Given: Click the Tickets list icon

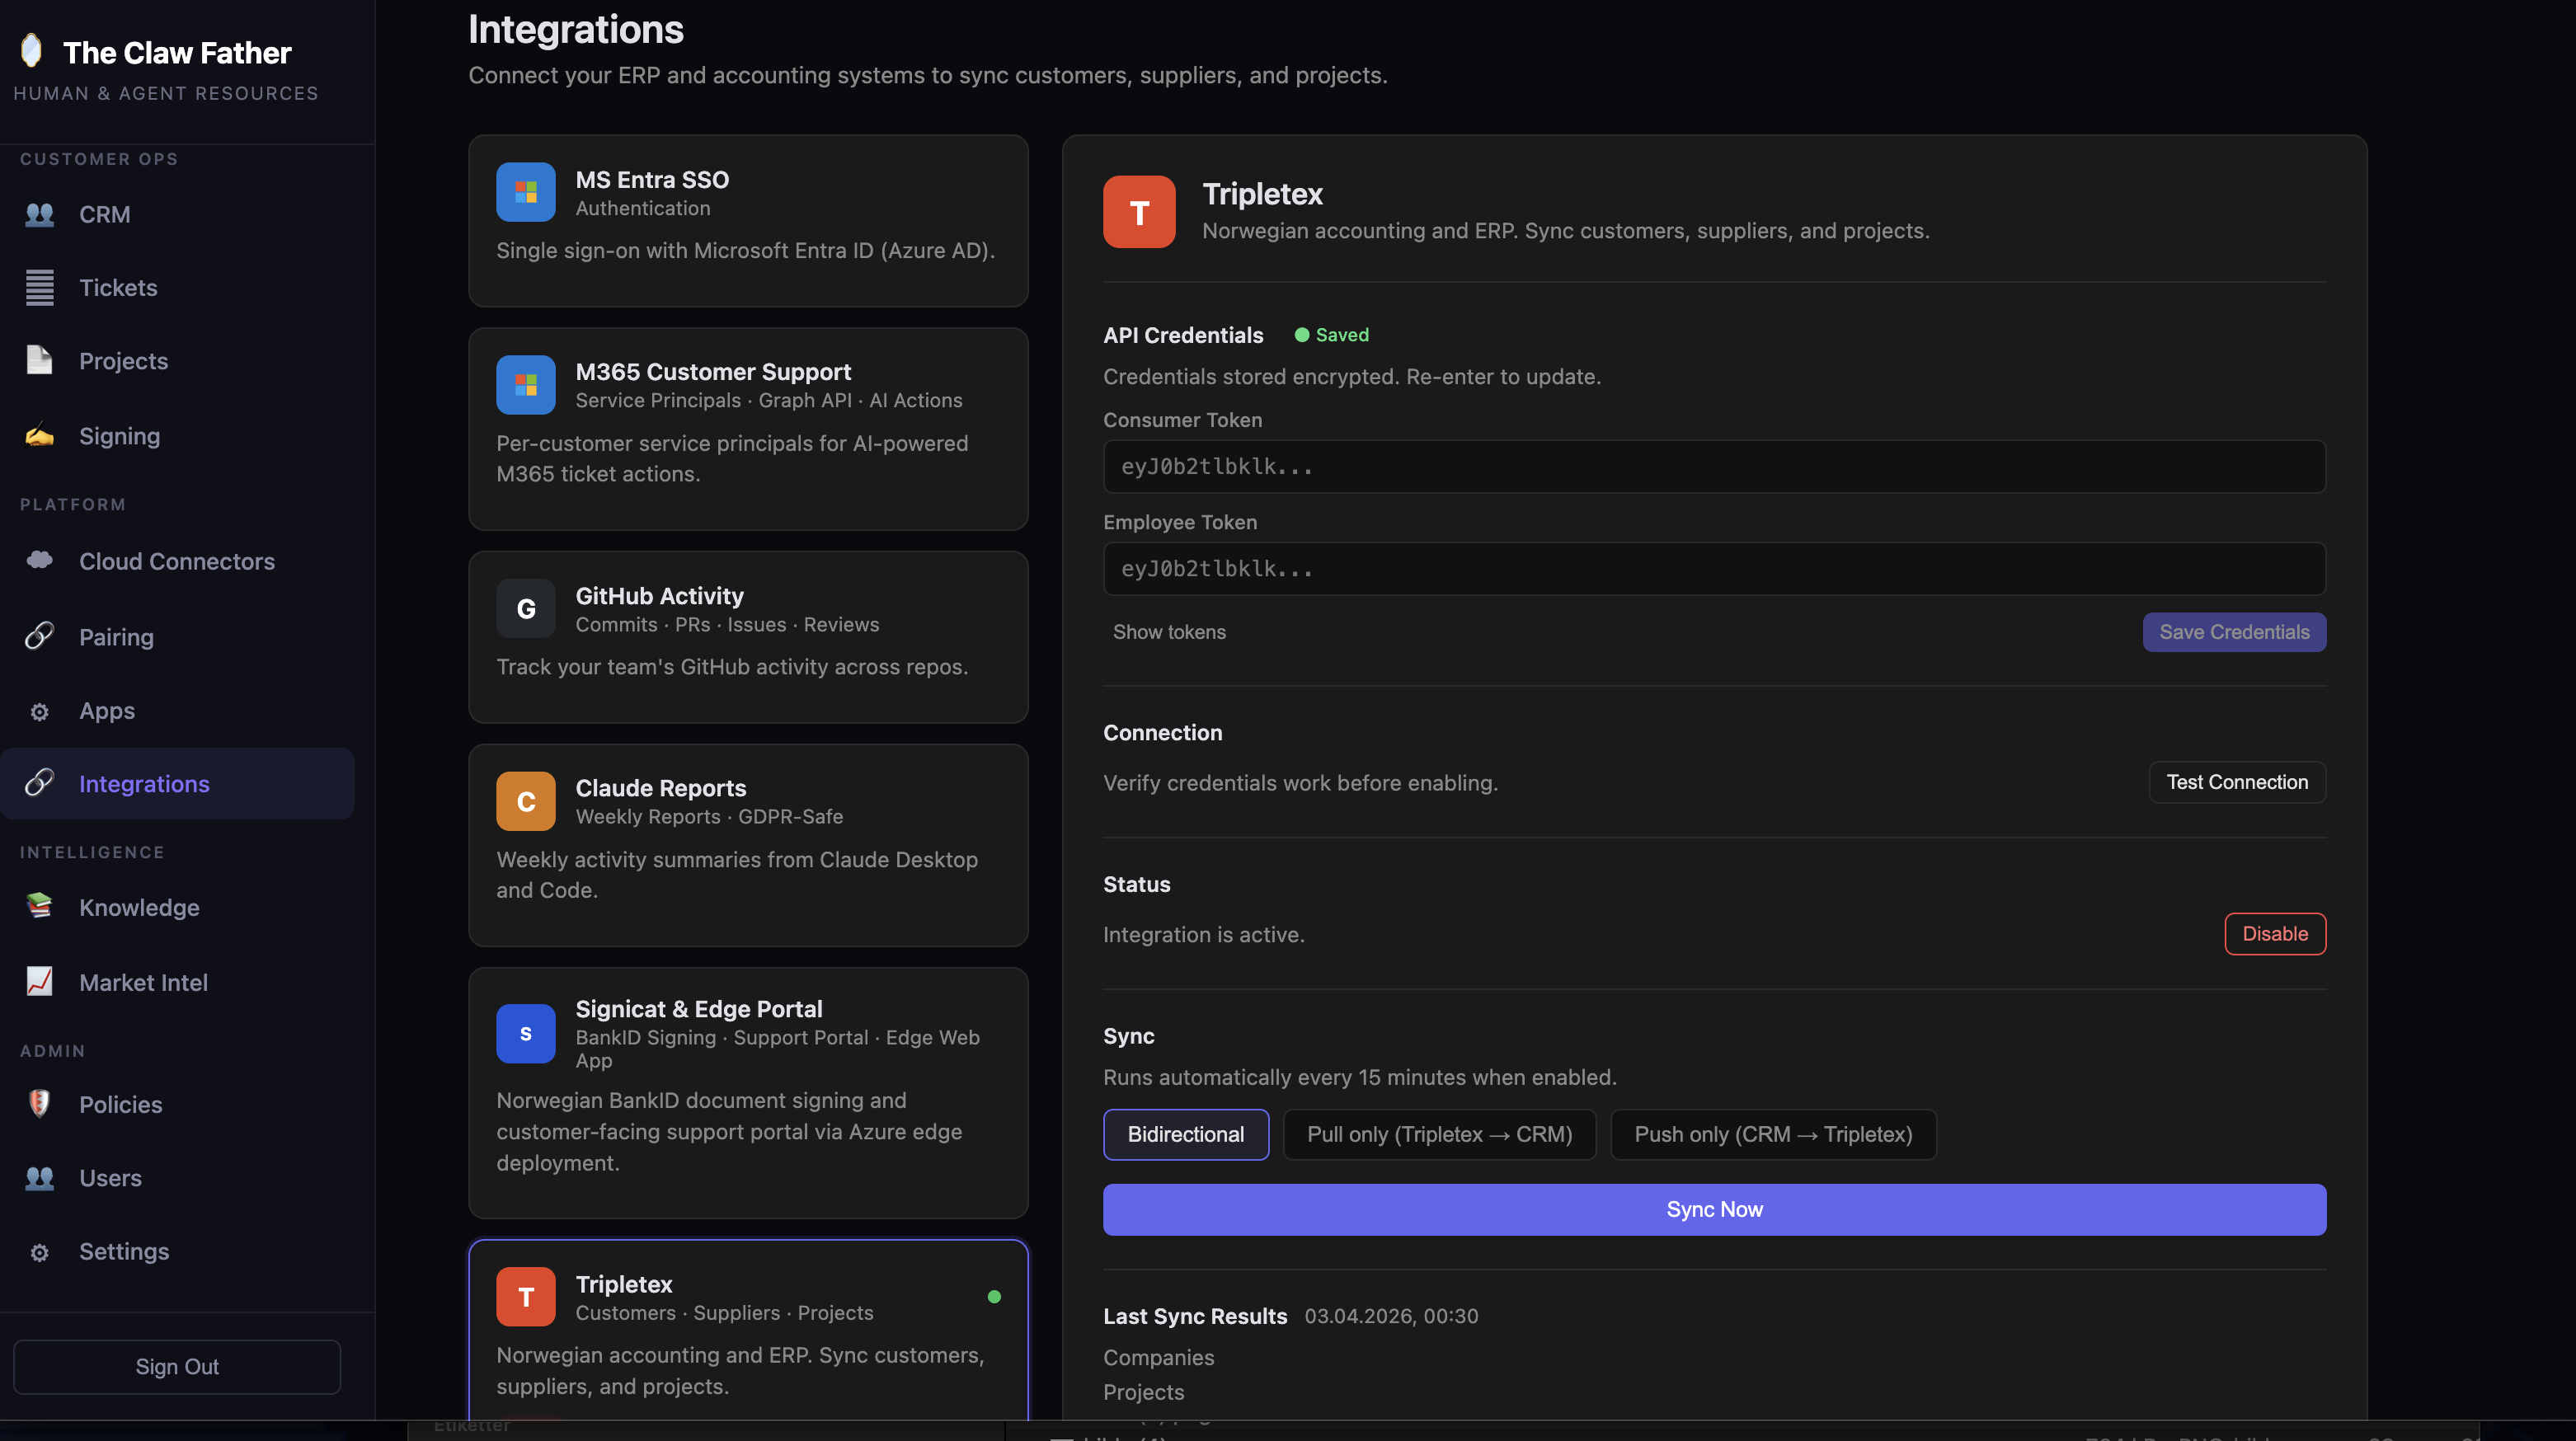Looking at the screenshot, I should pyautogui.click(x=40, y=288).
